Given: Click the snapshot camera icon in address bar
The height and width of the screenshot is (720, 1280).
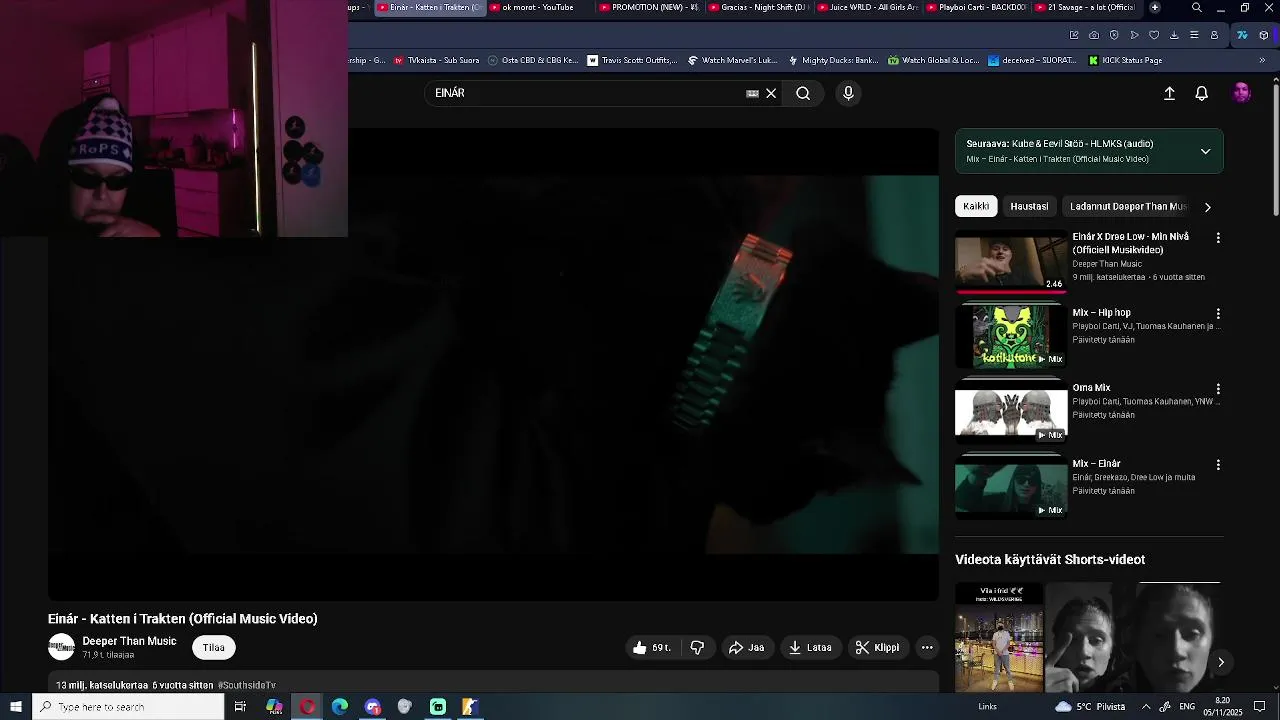Looking at the screenshot, I should point(1094,35).
